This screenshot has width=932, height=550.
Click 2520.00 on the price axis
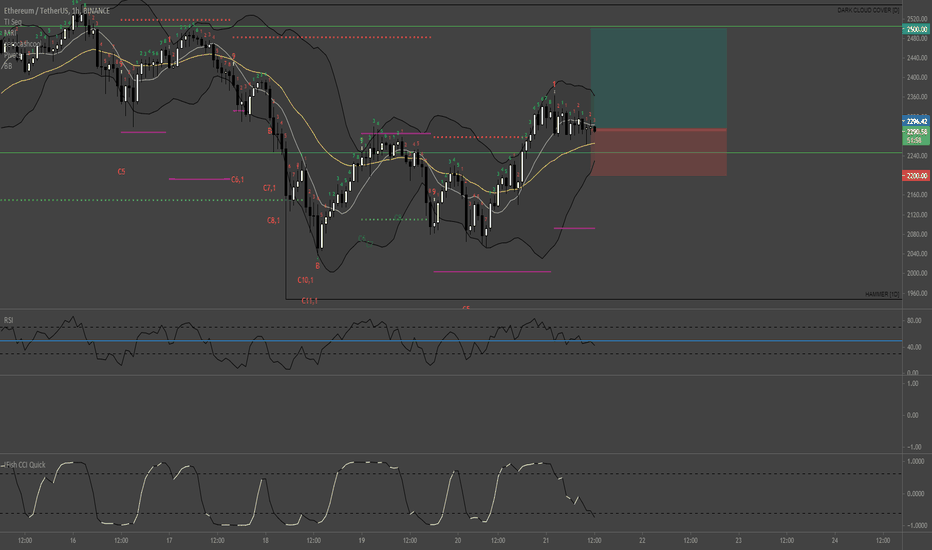pos(917,19)
